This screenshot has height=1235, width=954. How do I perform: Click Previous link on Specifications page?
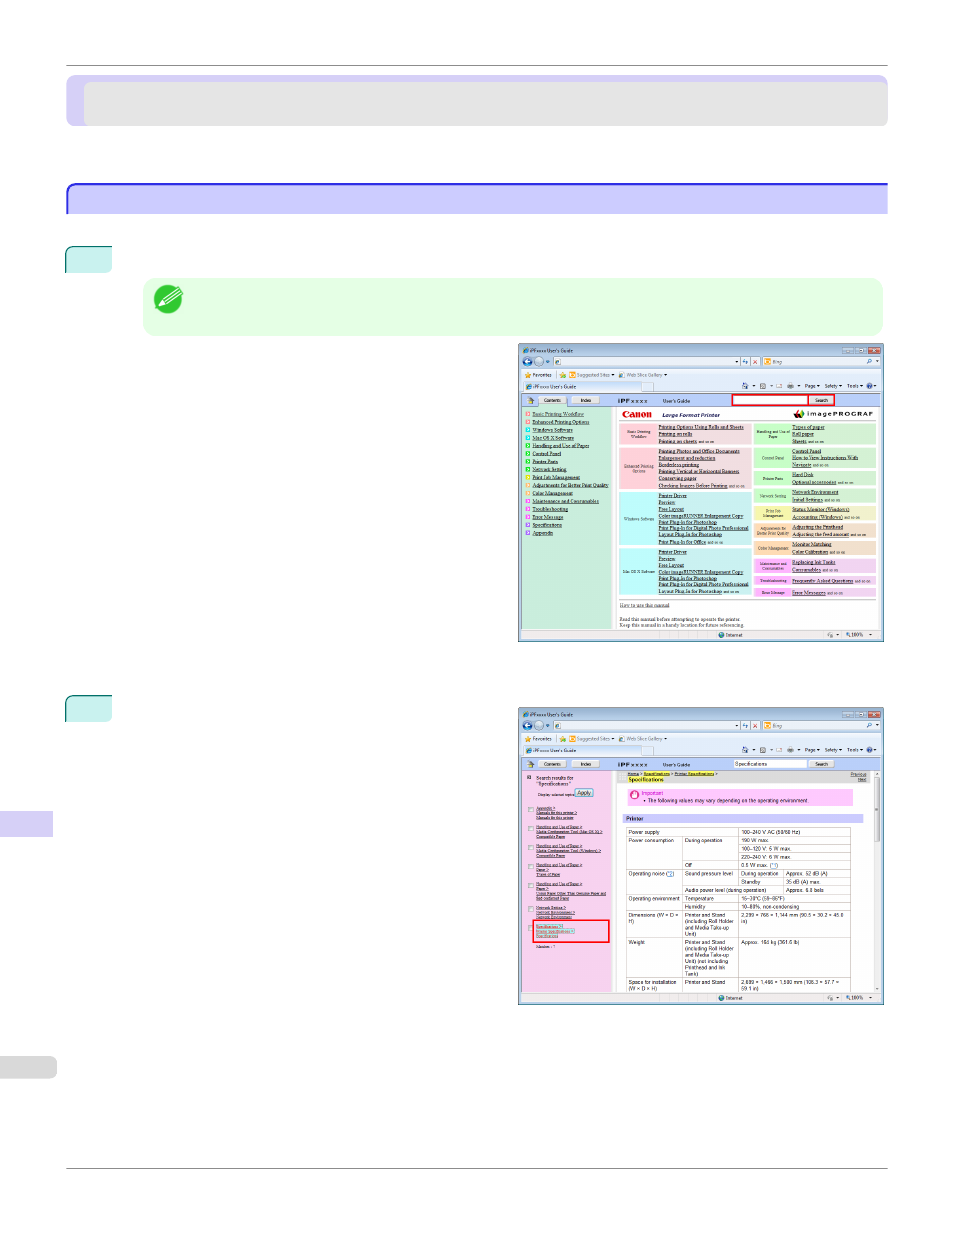[859, 774]
